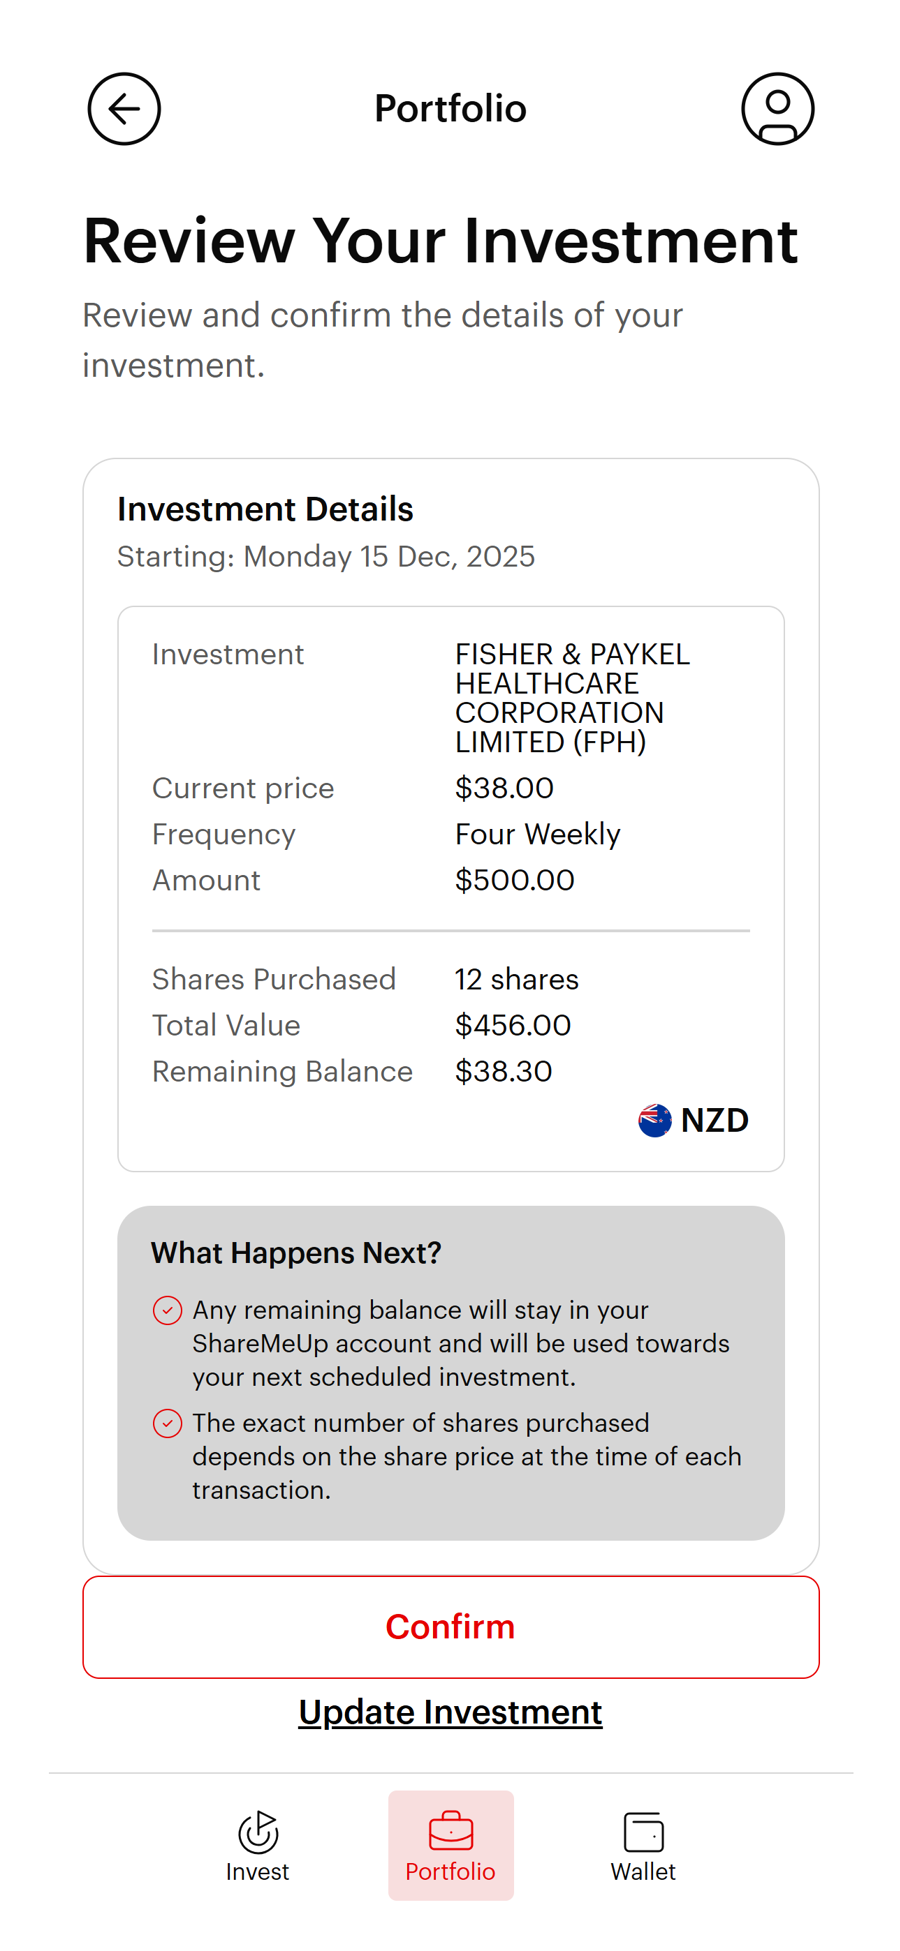Click the starting date Monday 15 Dec text
The width and height of the screenshot is (900, 1951).
tap(326, 556)
